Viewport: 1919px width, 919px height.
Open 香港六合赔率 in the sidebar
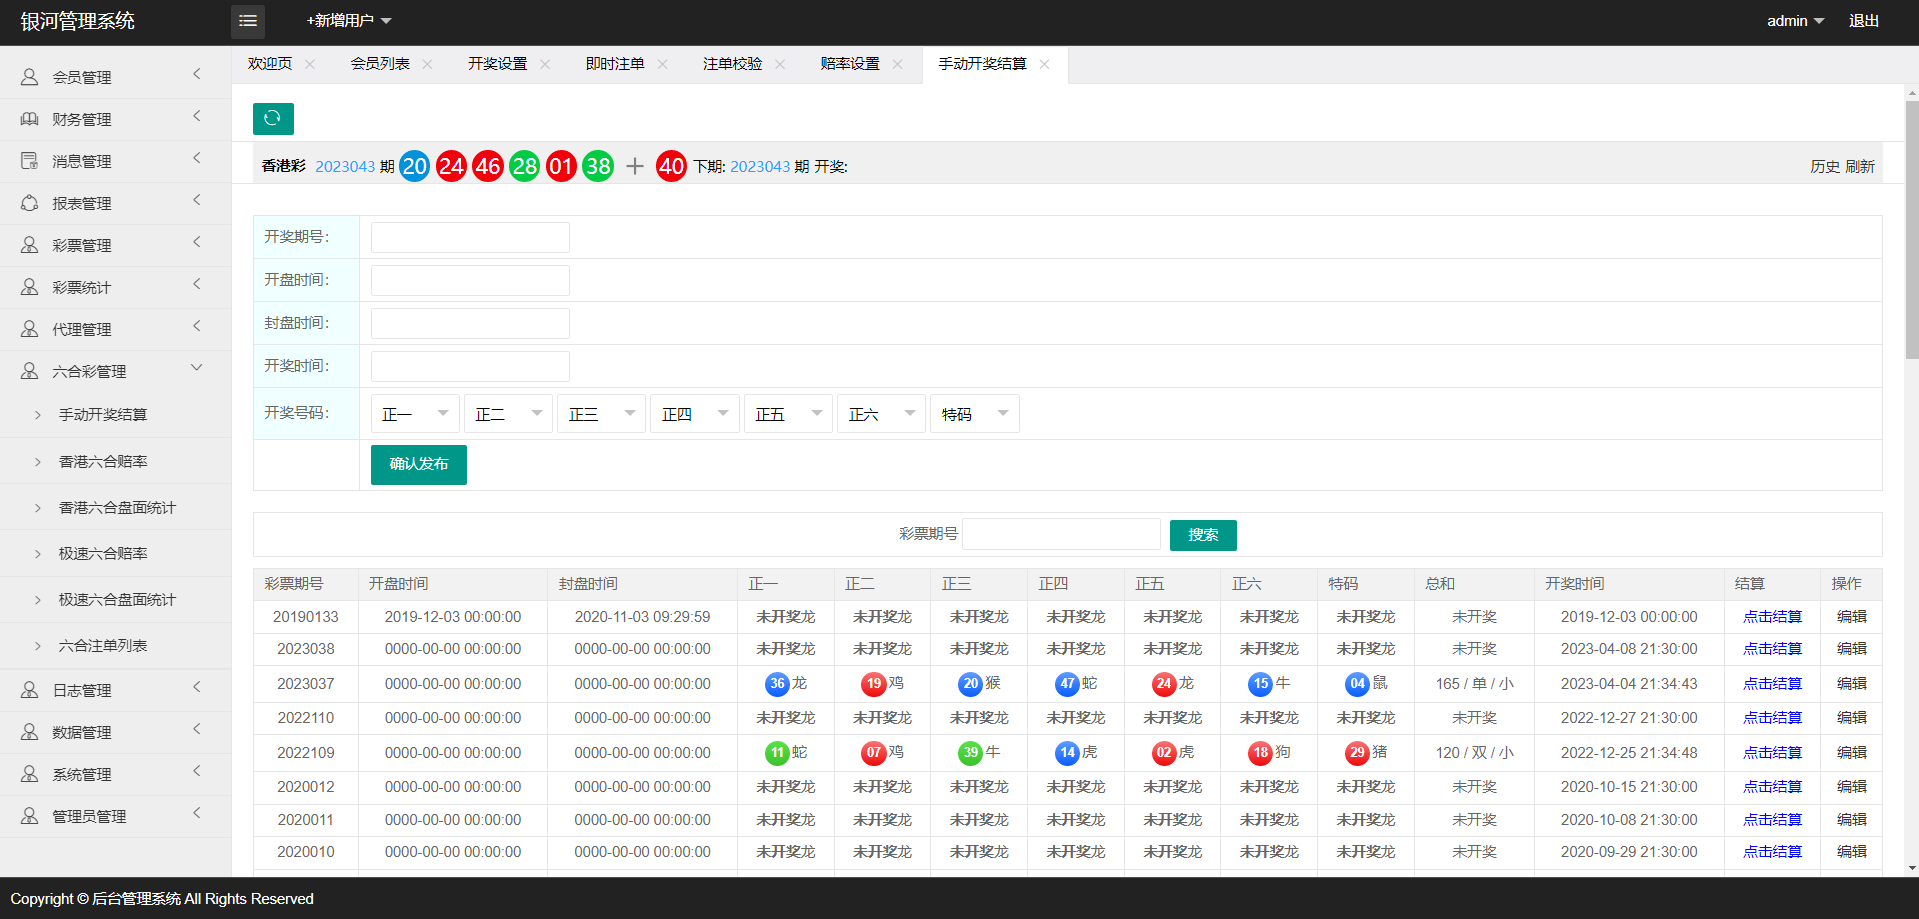pos(103,461)
